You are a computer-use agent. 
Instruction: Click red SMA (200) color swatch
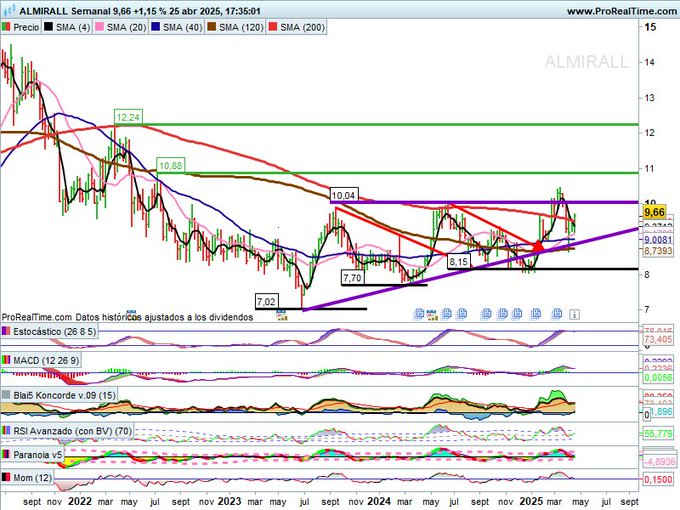click(x=273, y=27)
